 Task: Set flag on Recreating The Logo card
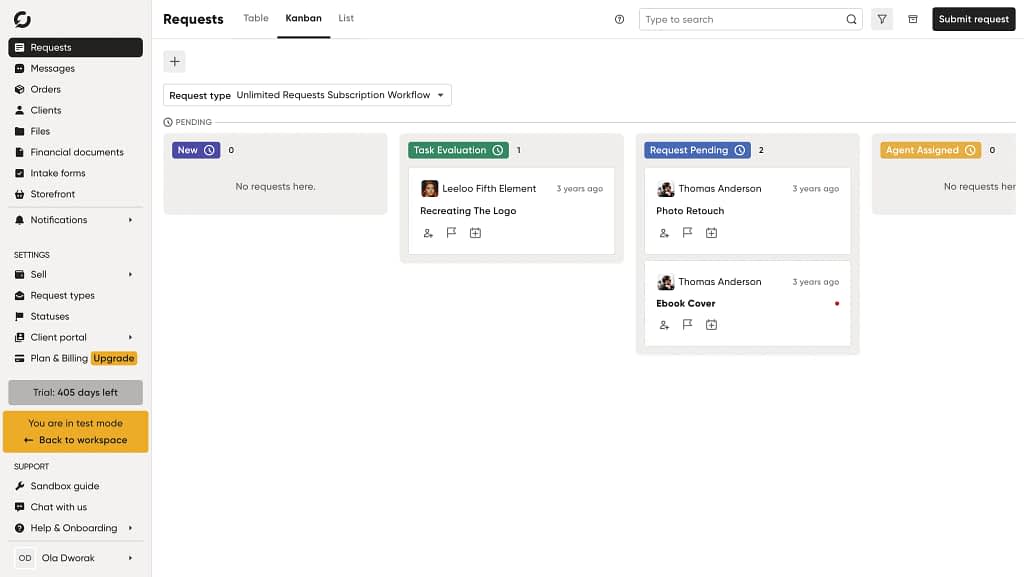click(x=451, y=232)
